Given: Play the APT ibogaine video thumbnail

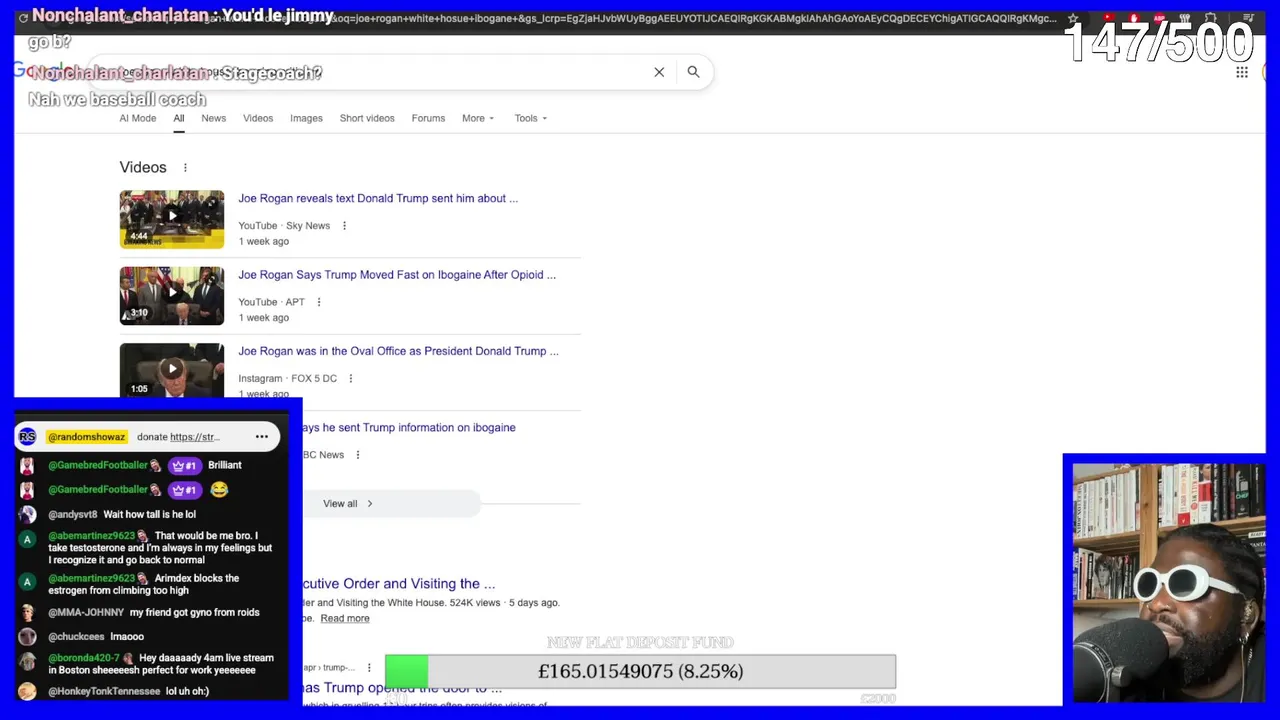Looking at the screenshot, I should point(172,295).
